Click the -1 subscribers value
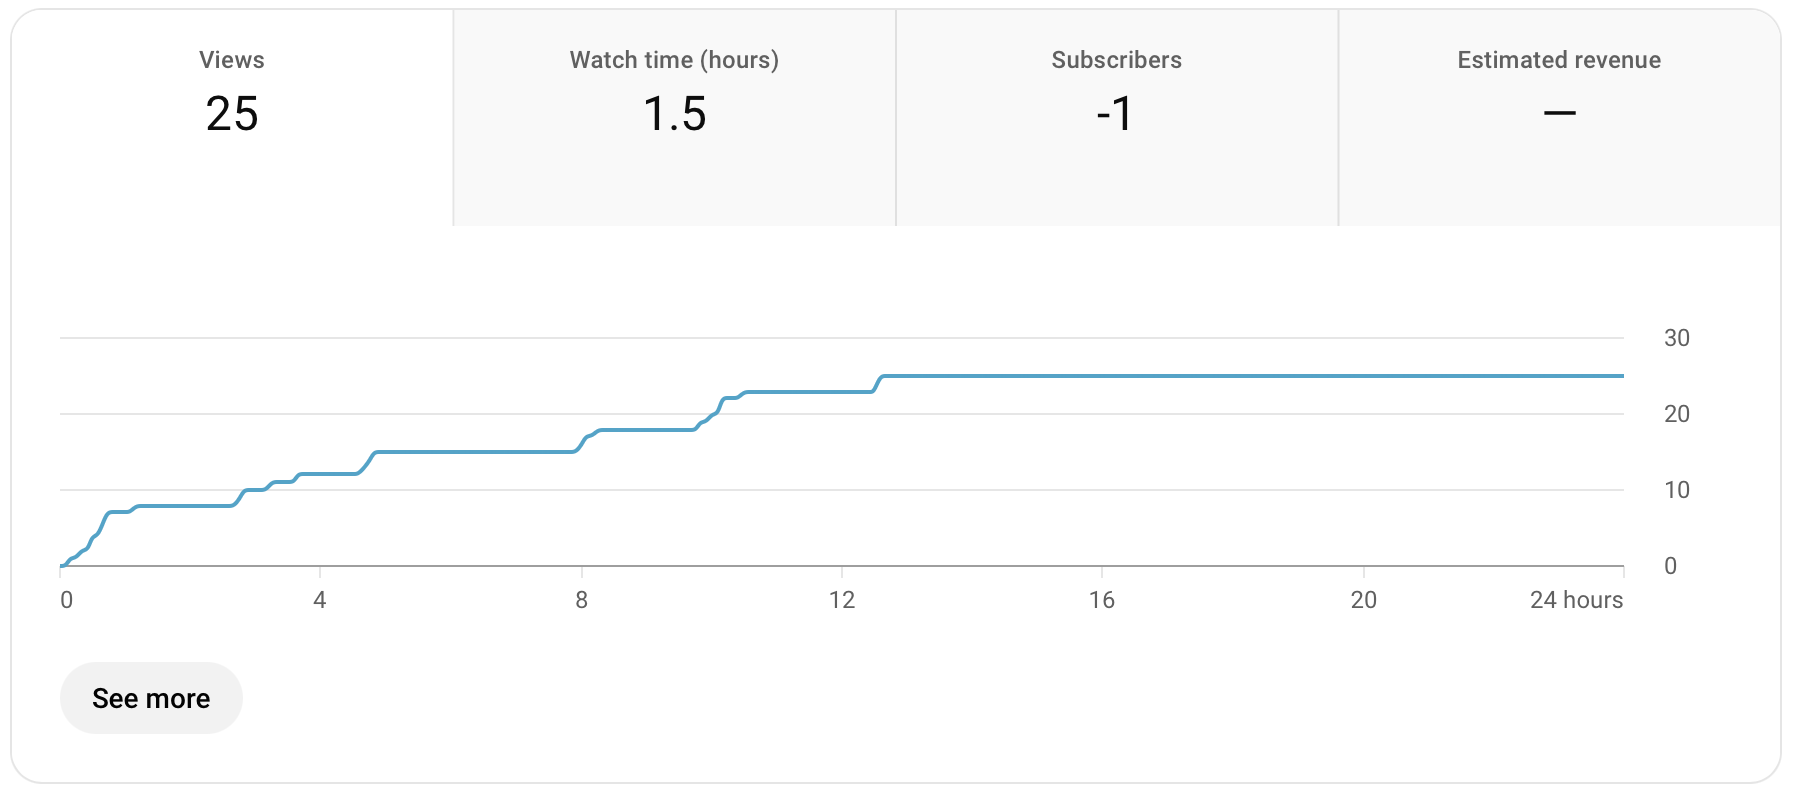Image resolution: width=1796 pixels, height=800 pixels. point(1115,114)
